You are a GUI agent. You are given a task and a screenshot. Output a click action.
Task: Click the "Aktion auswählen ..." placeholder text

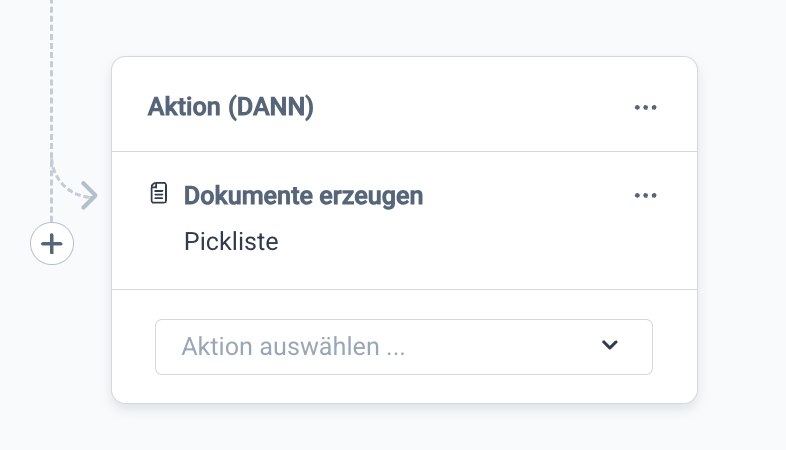point(293,347)
